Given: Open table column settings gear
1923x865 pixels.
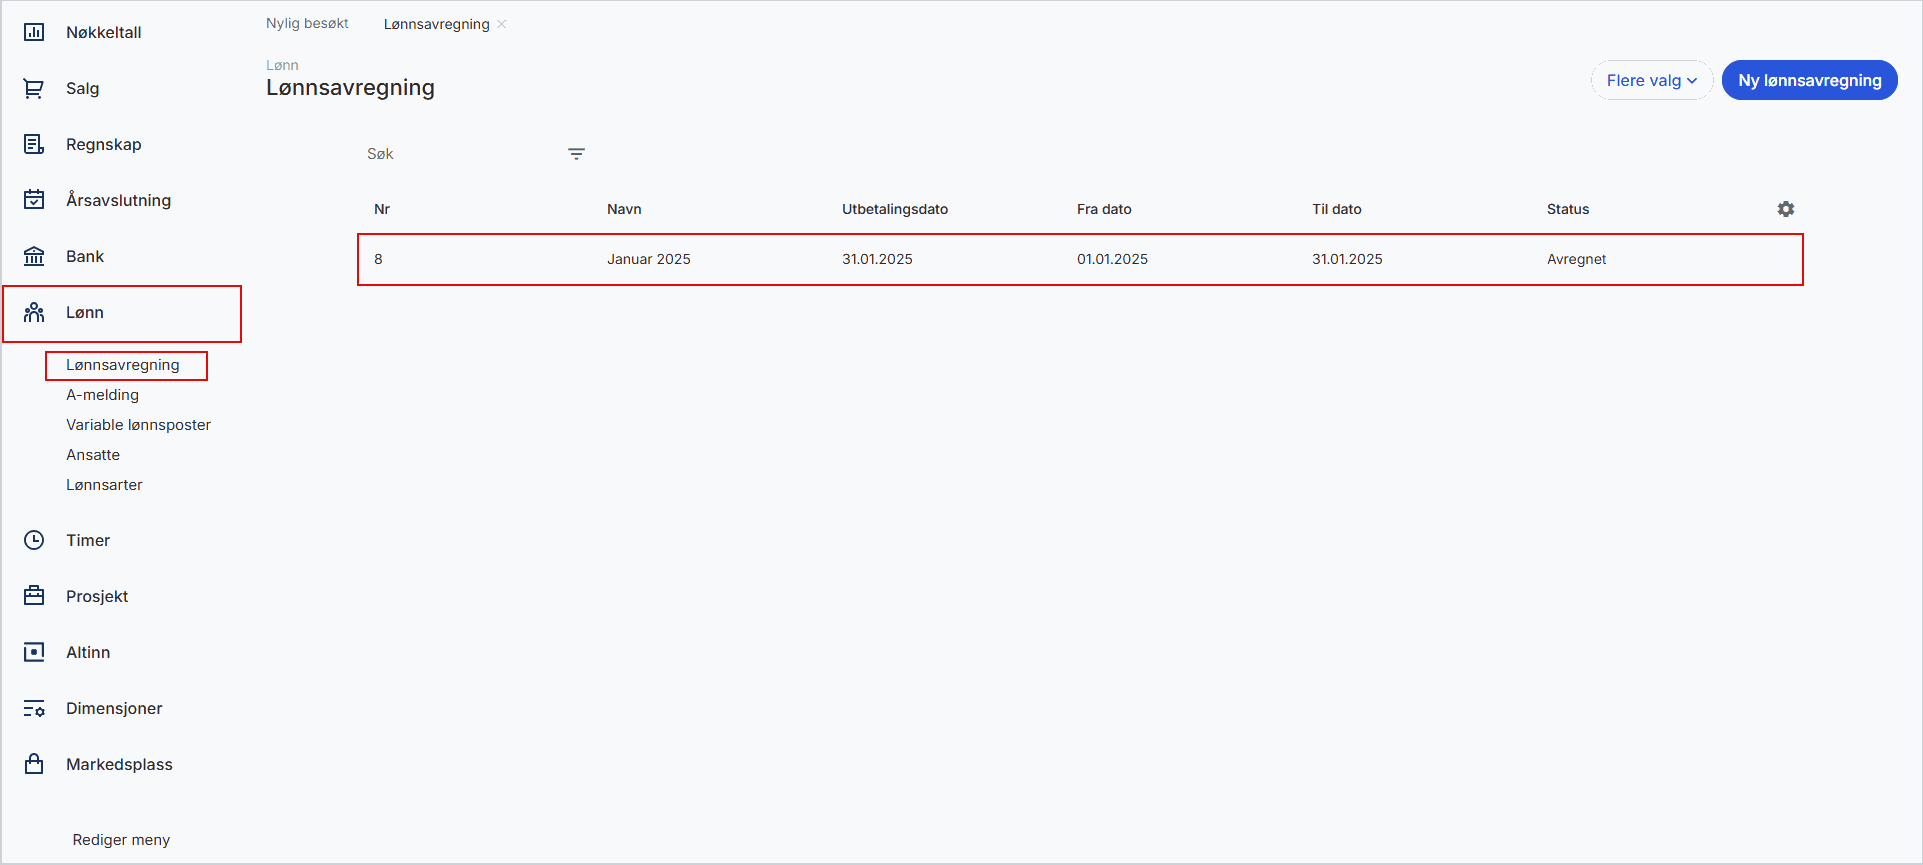Looking at the screenshot, I should [x=1785, y=209].
